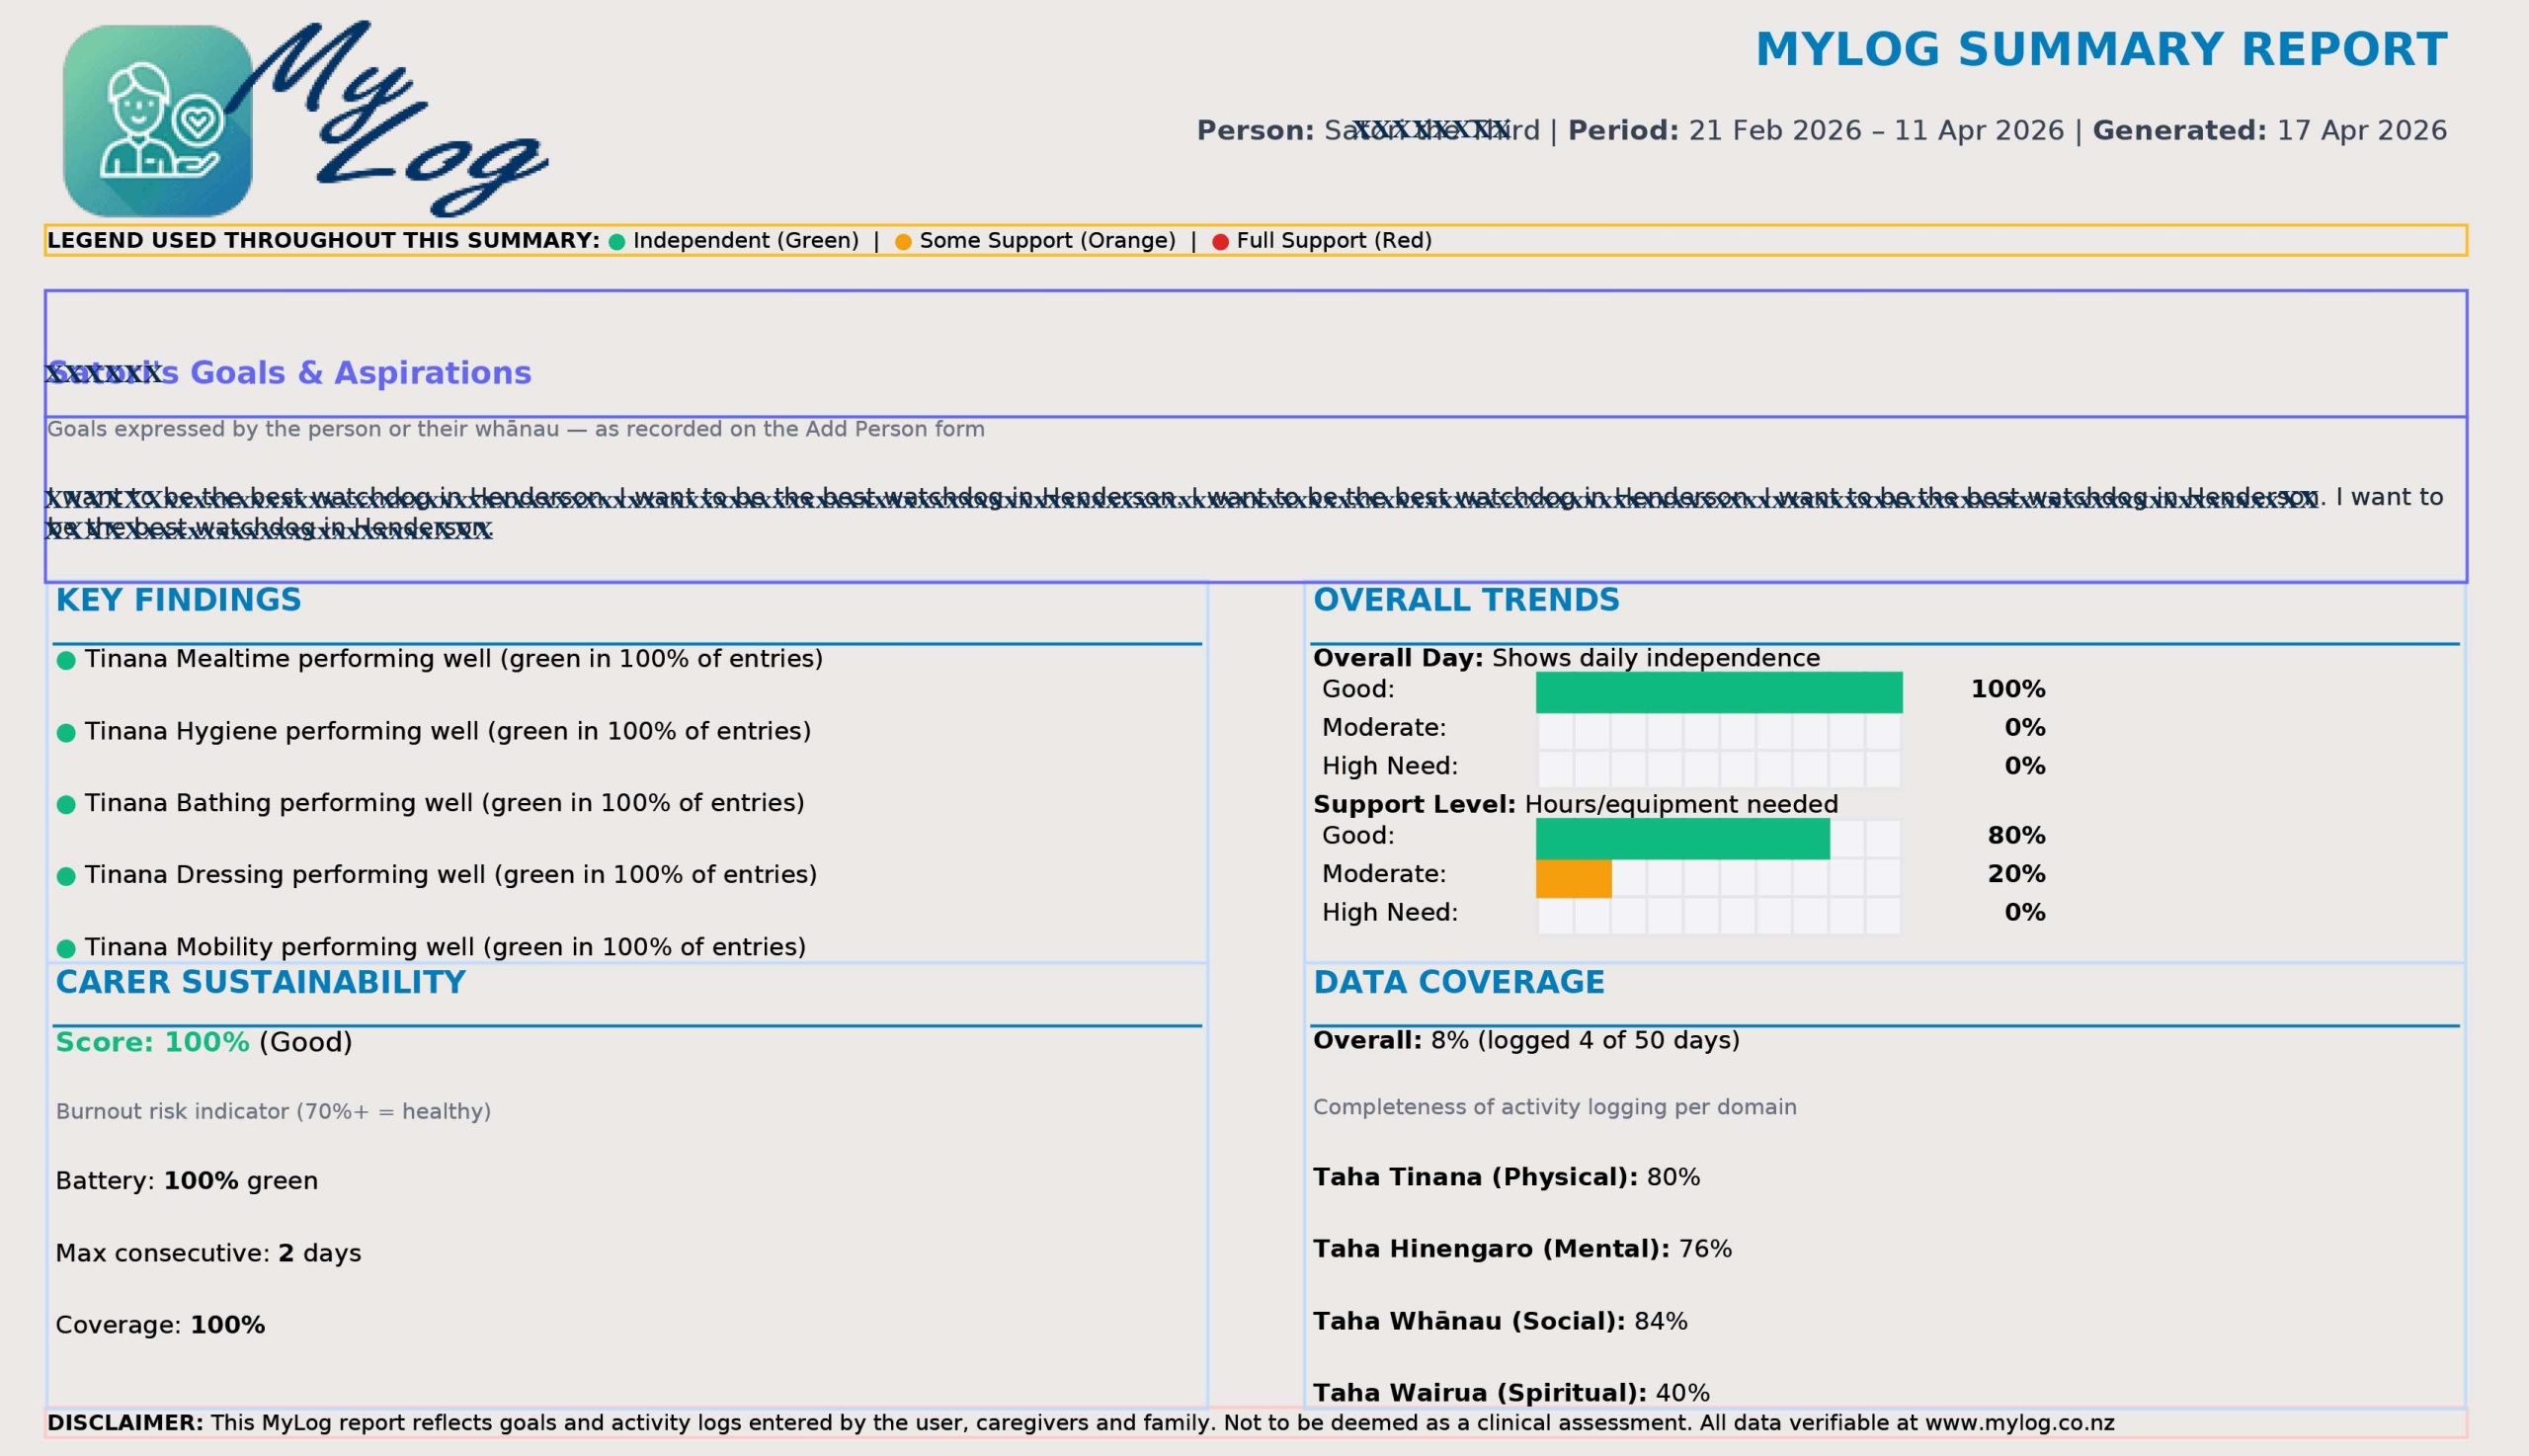The height and width of the screenshot is (1456, 2529).
Task: Click Tinana Dressing performing well entry
Action: click(x=451, y=875)
